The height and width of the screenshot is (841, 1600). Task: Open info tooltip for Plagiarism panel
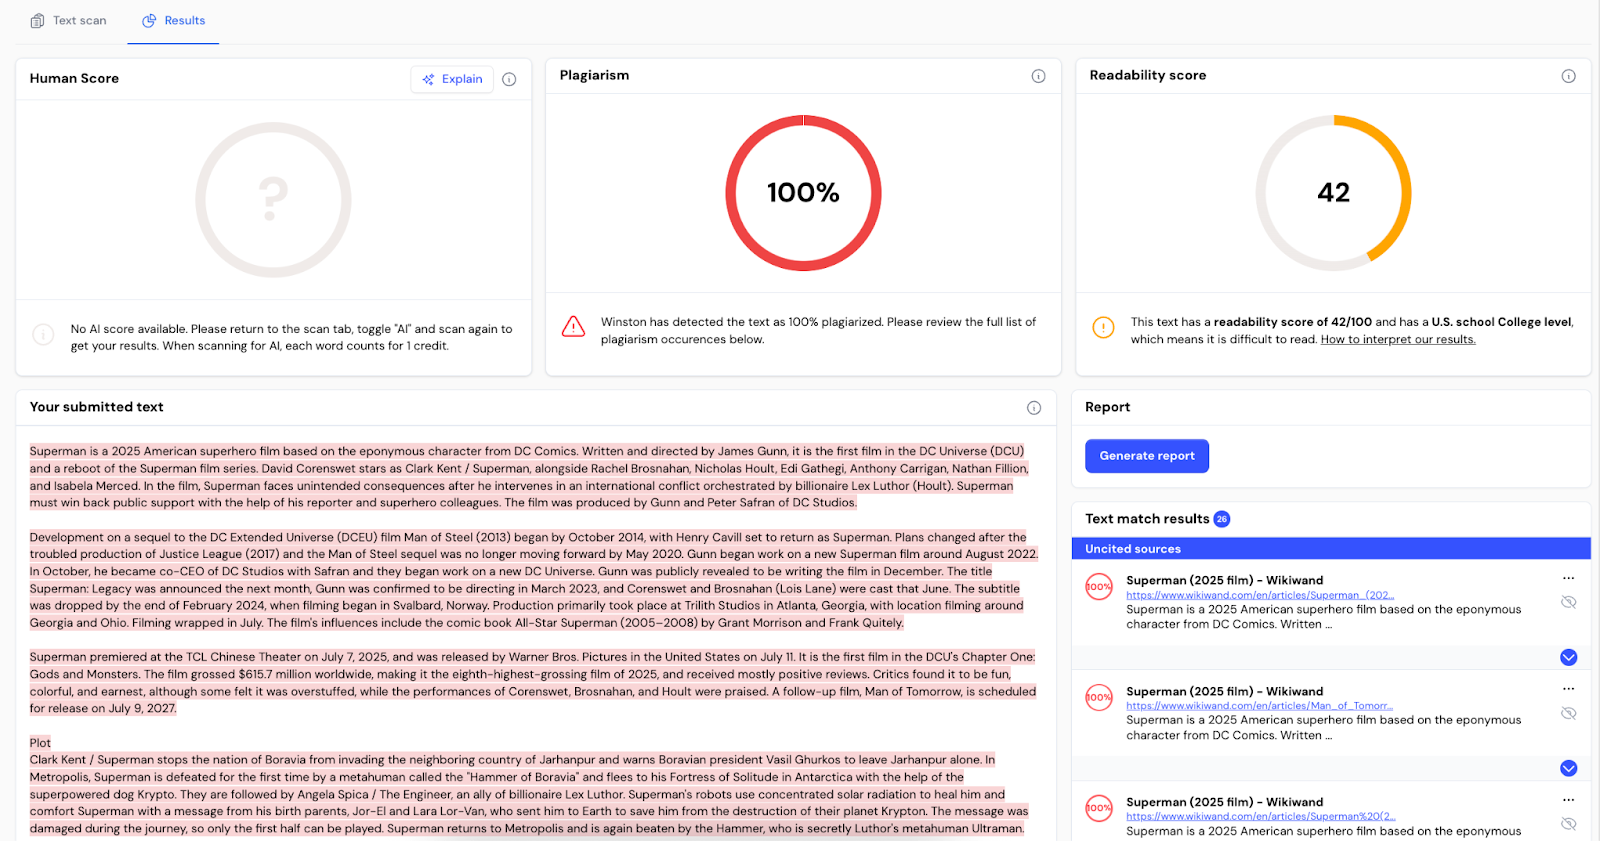click(x=1038, y=76)
